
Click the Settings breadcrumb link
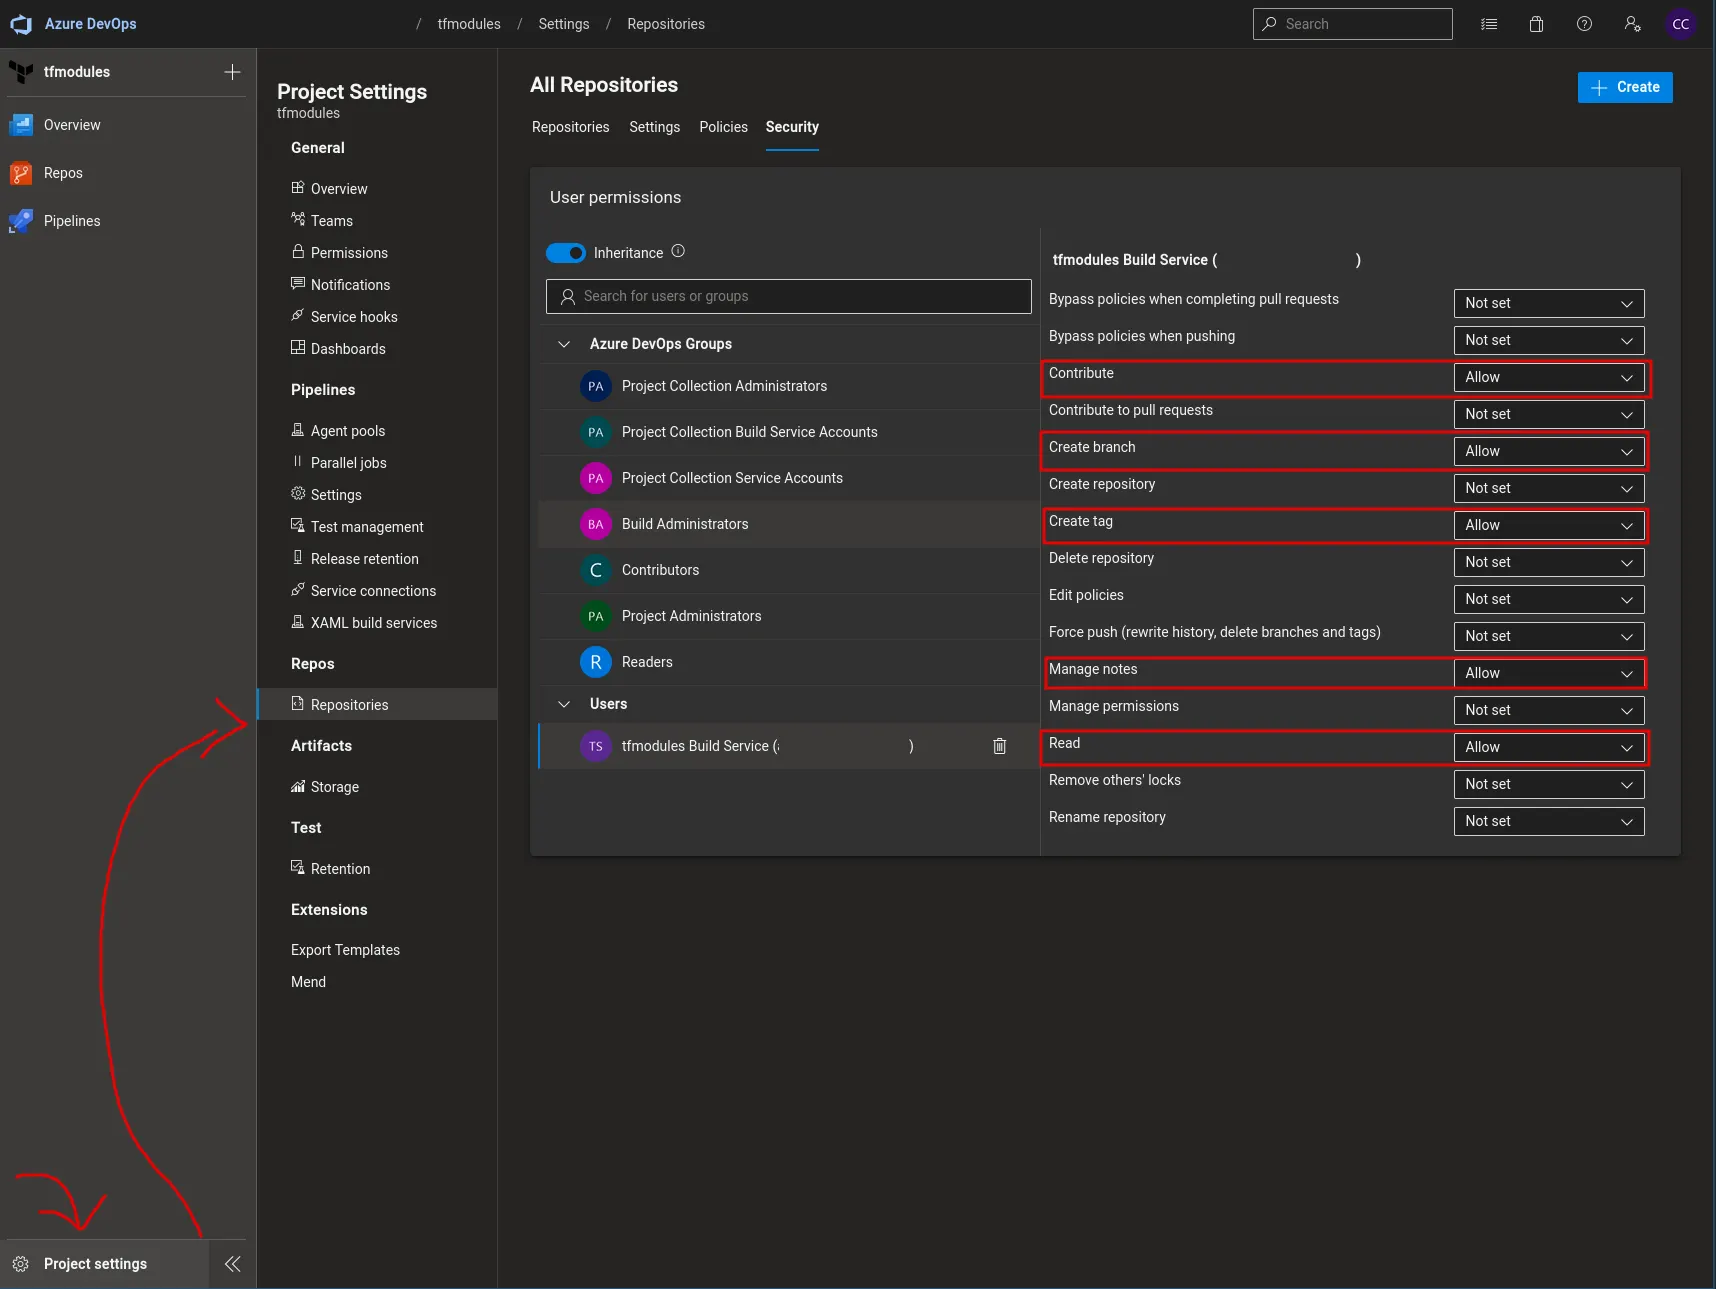tap(564, 24)
